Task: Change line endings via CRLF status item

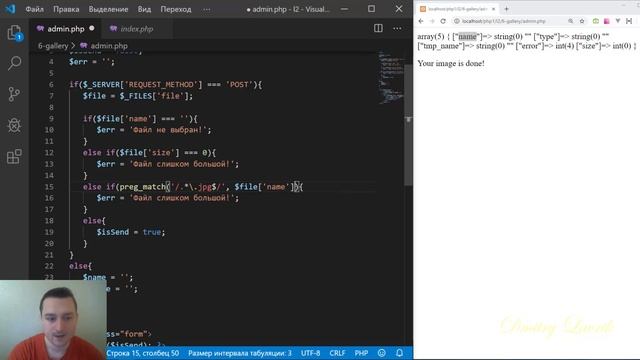Action: click(338, 353)
